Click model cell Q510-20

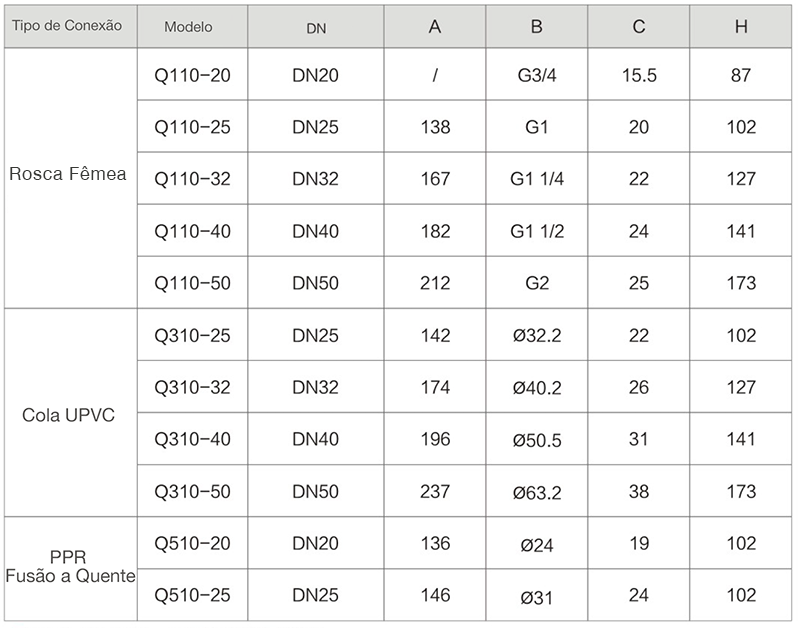point(192,542)
